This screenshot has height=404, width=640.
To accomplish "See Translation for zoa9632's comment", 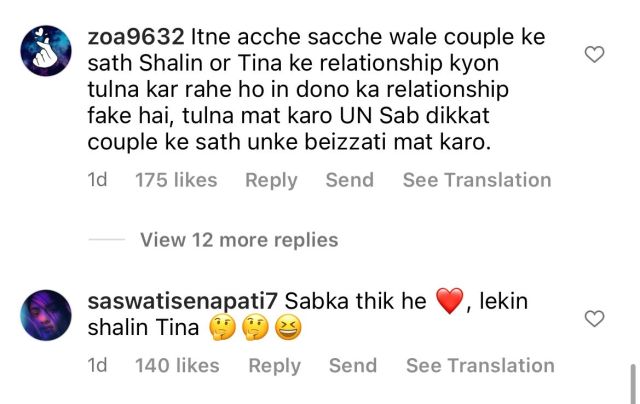I will point(477,180).
